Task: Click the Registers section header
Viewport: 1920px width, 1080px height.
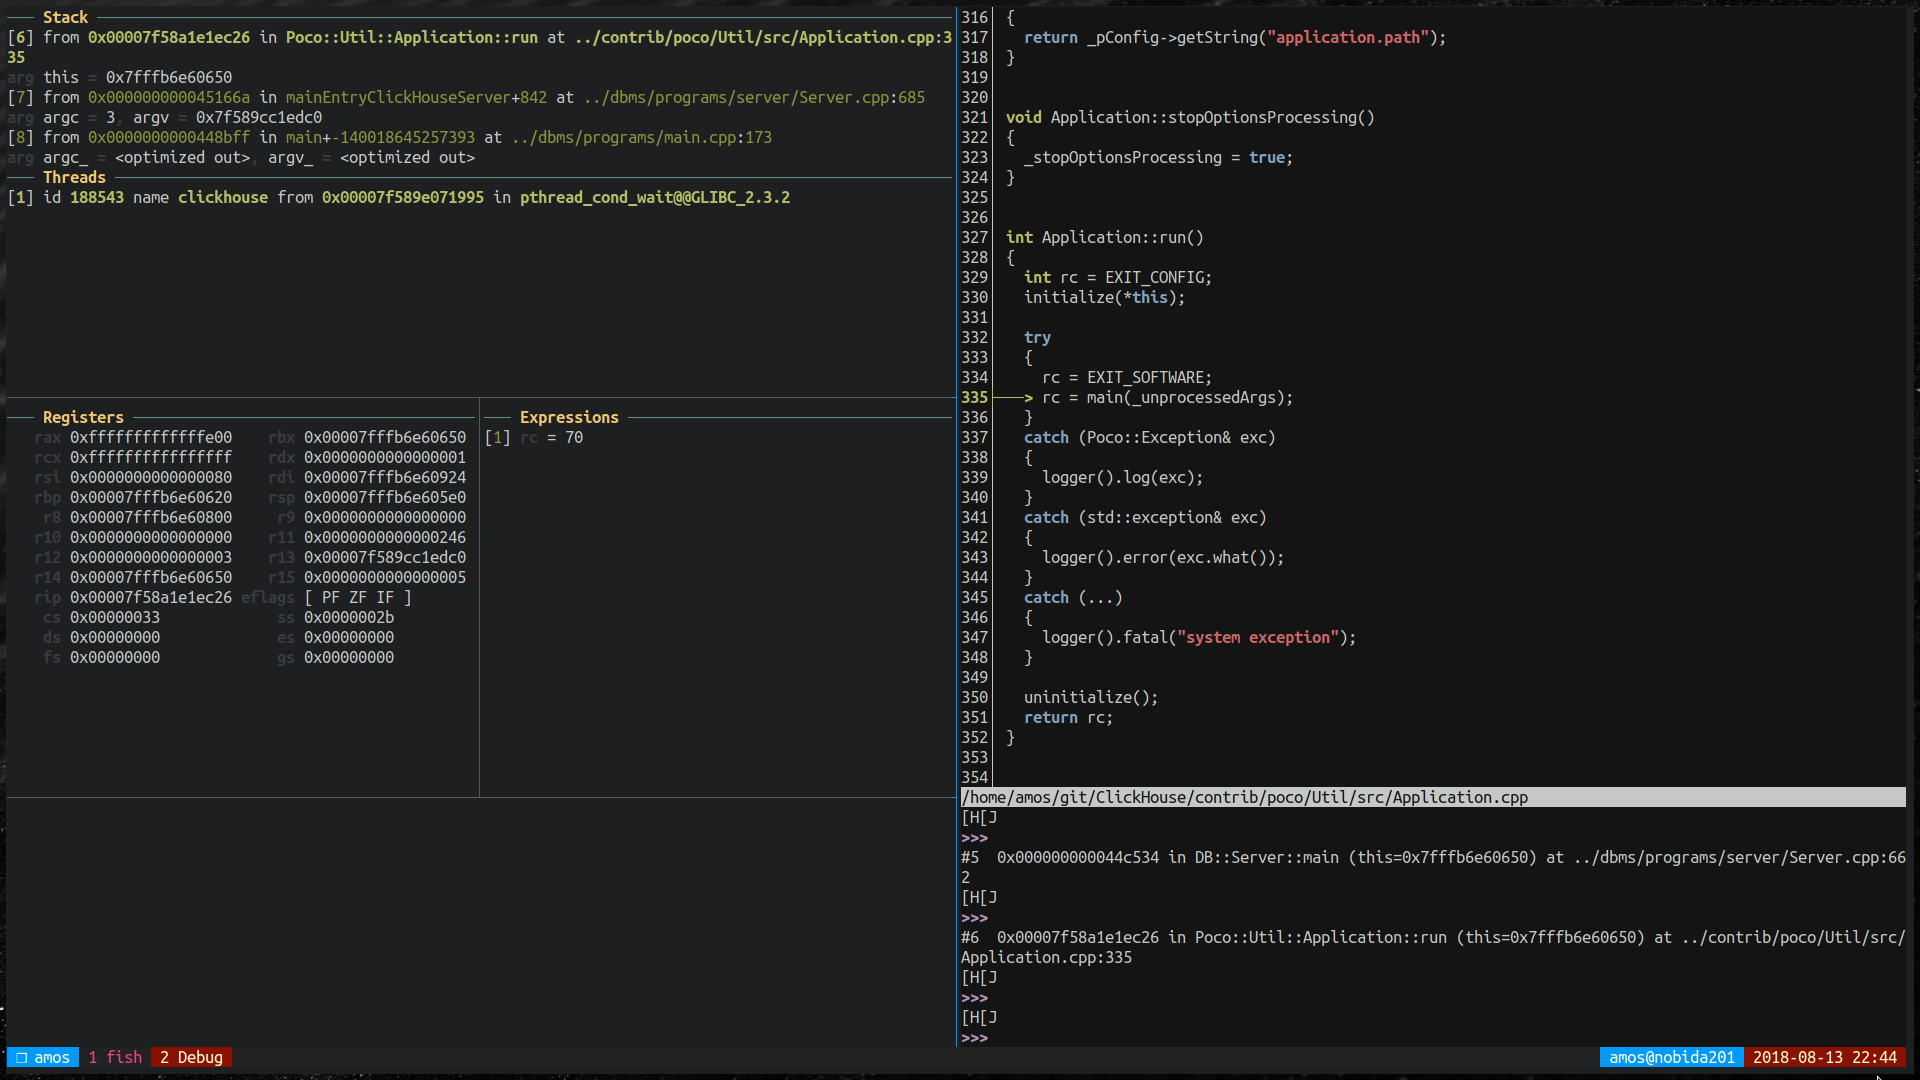Action: (83, 417)
